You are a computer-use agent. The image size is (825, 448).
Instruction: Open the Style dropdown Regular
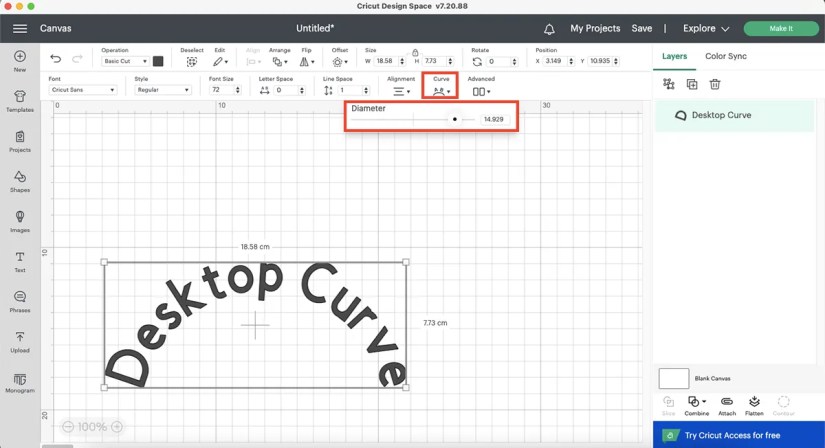pos(163,90)
